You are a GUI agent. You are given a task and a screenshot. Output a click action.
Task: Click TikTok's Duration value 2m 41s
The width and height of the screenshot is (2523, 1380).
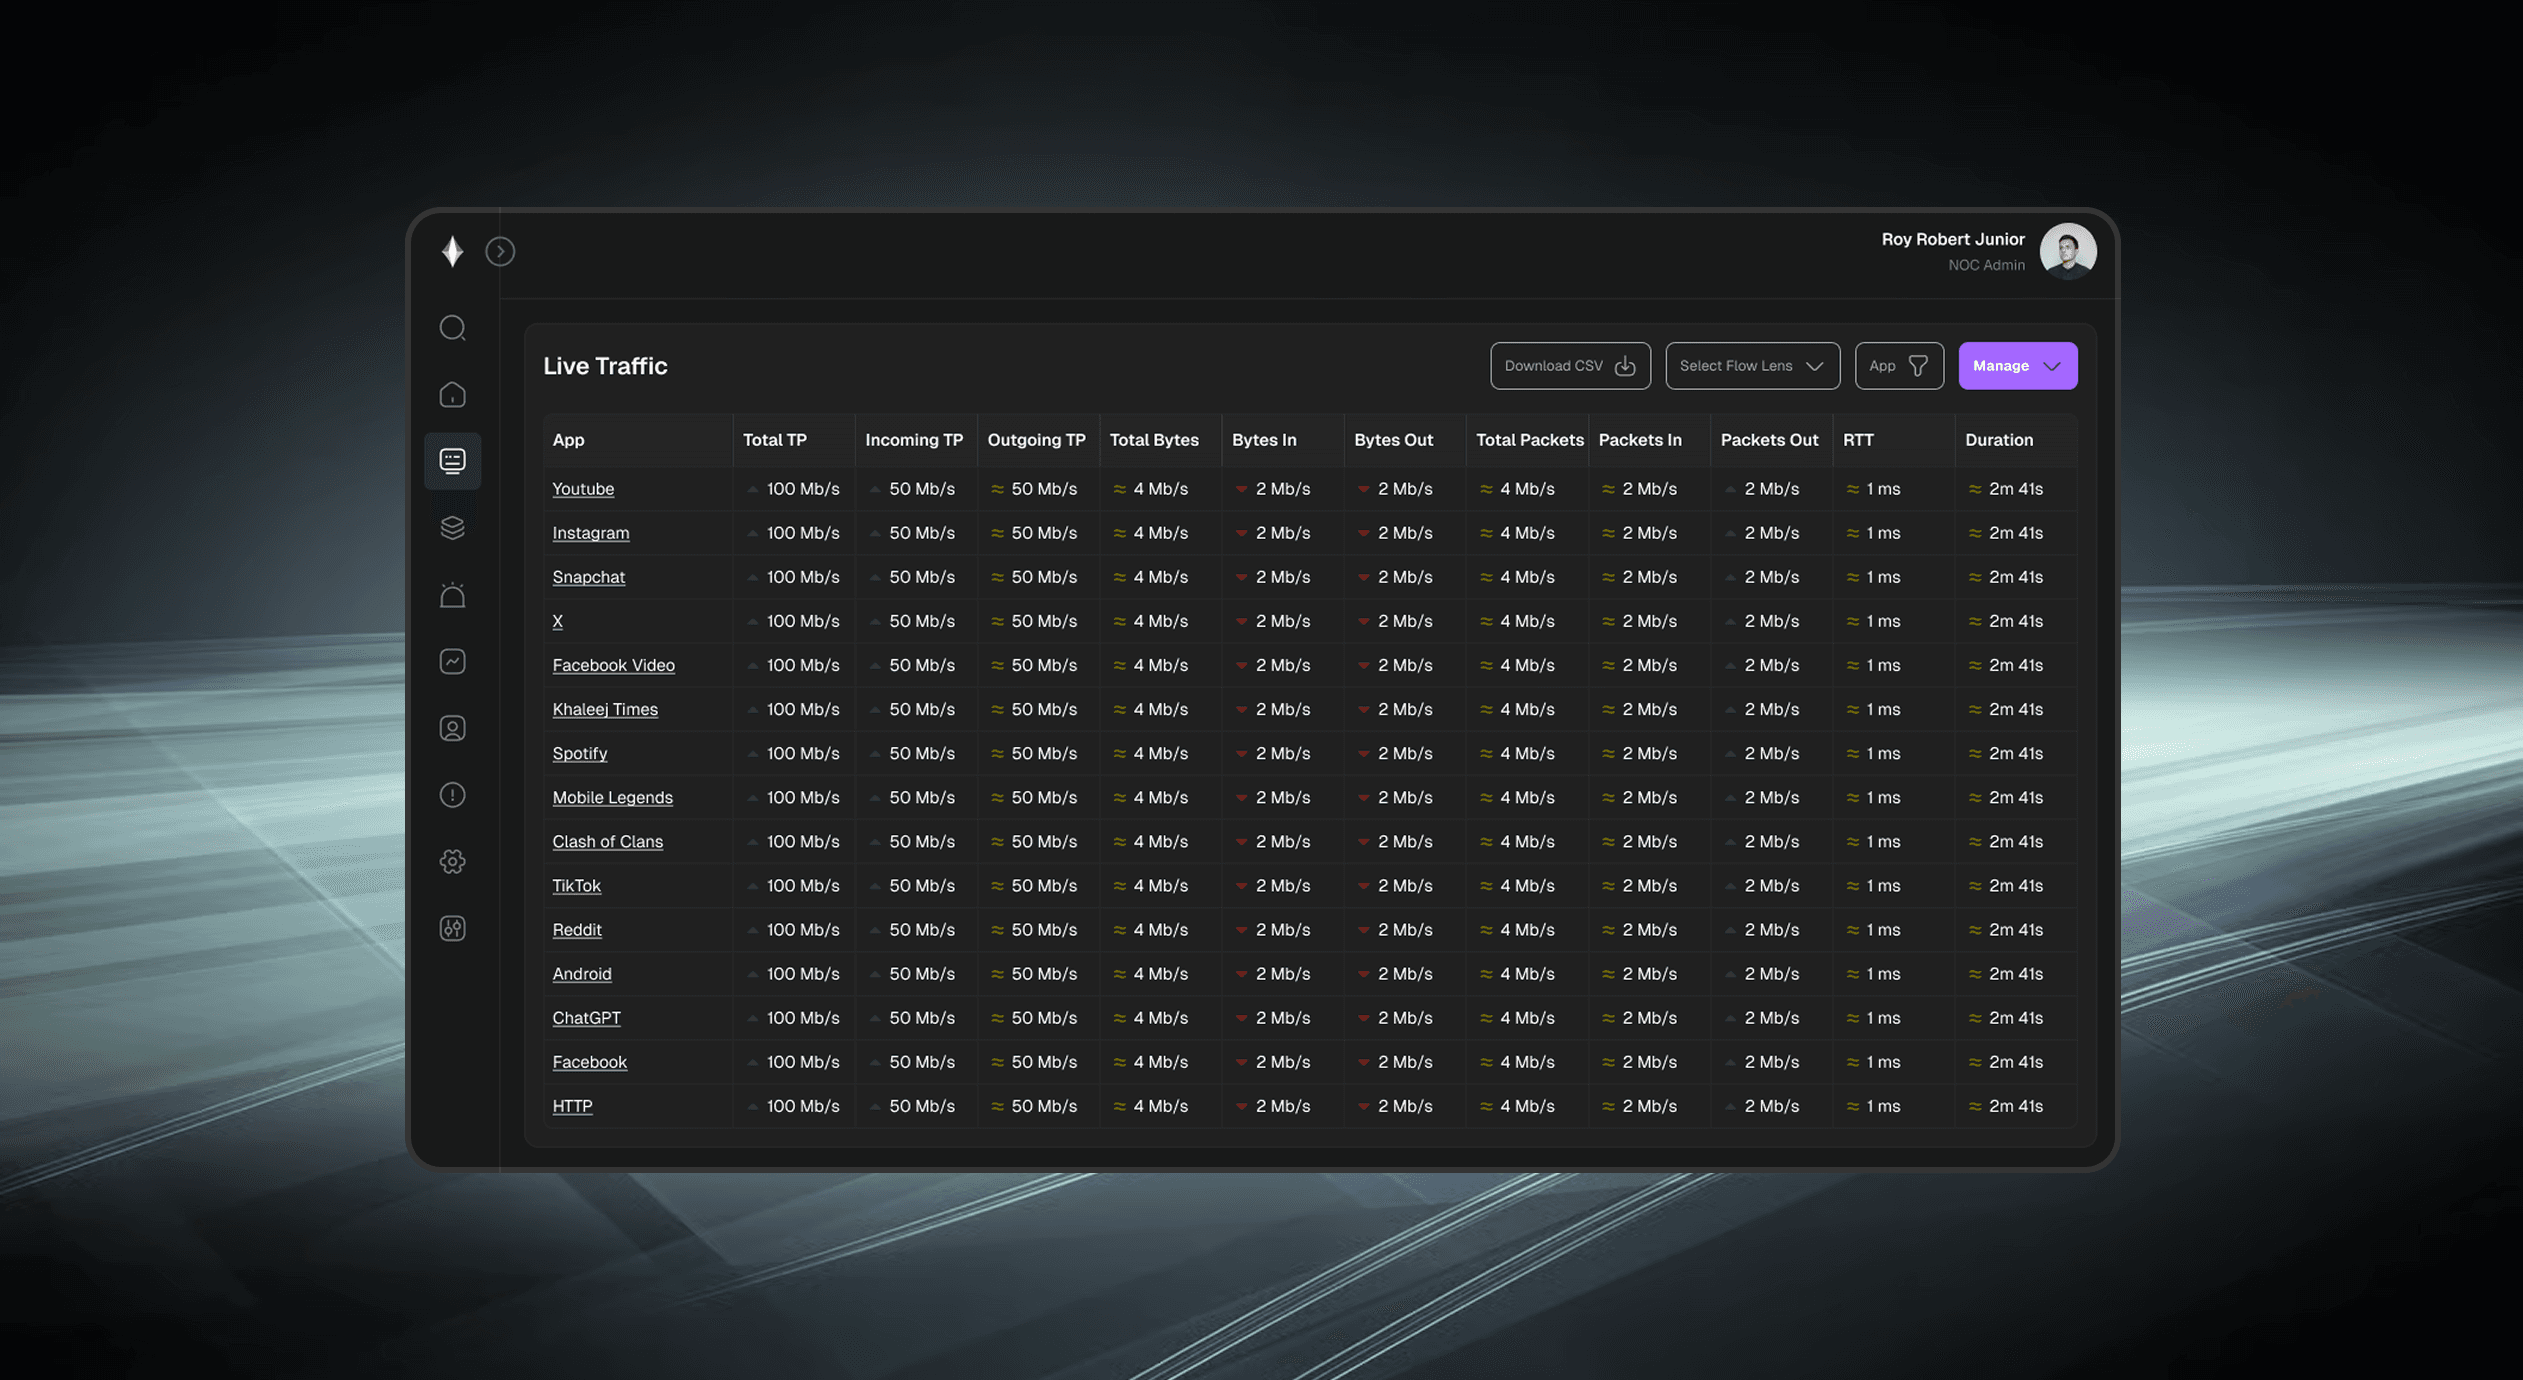tap(2016, 885)
